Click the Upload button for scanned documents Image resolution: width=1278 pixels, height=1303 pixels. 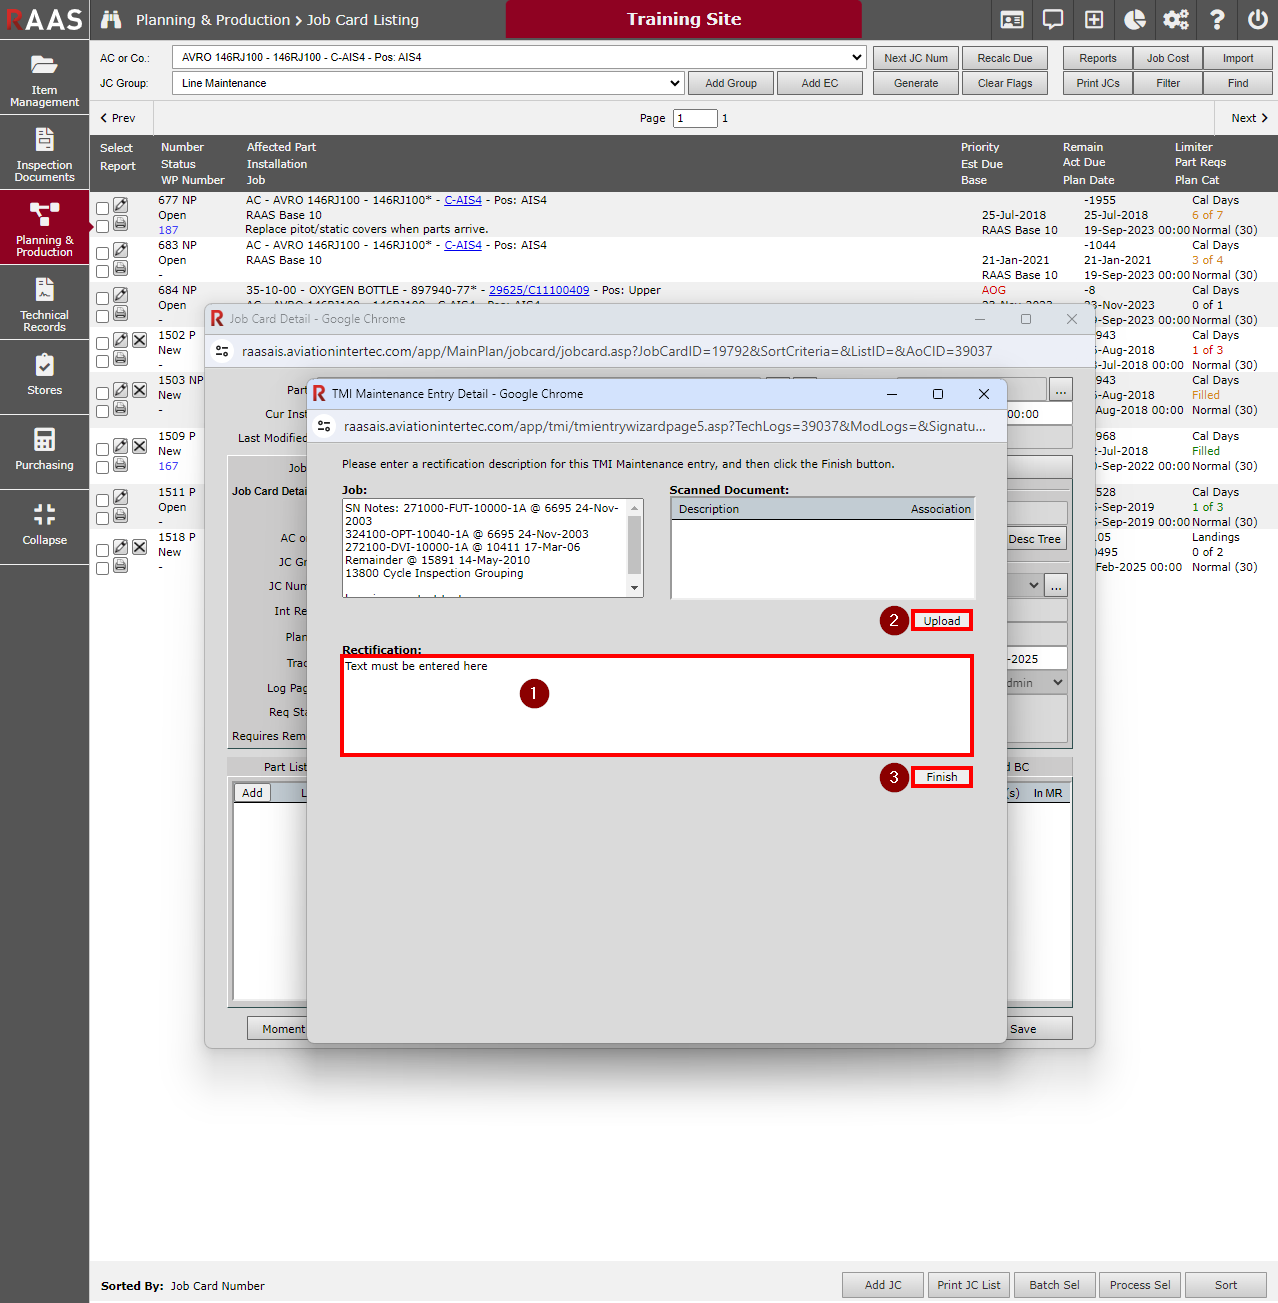[941, 621]
